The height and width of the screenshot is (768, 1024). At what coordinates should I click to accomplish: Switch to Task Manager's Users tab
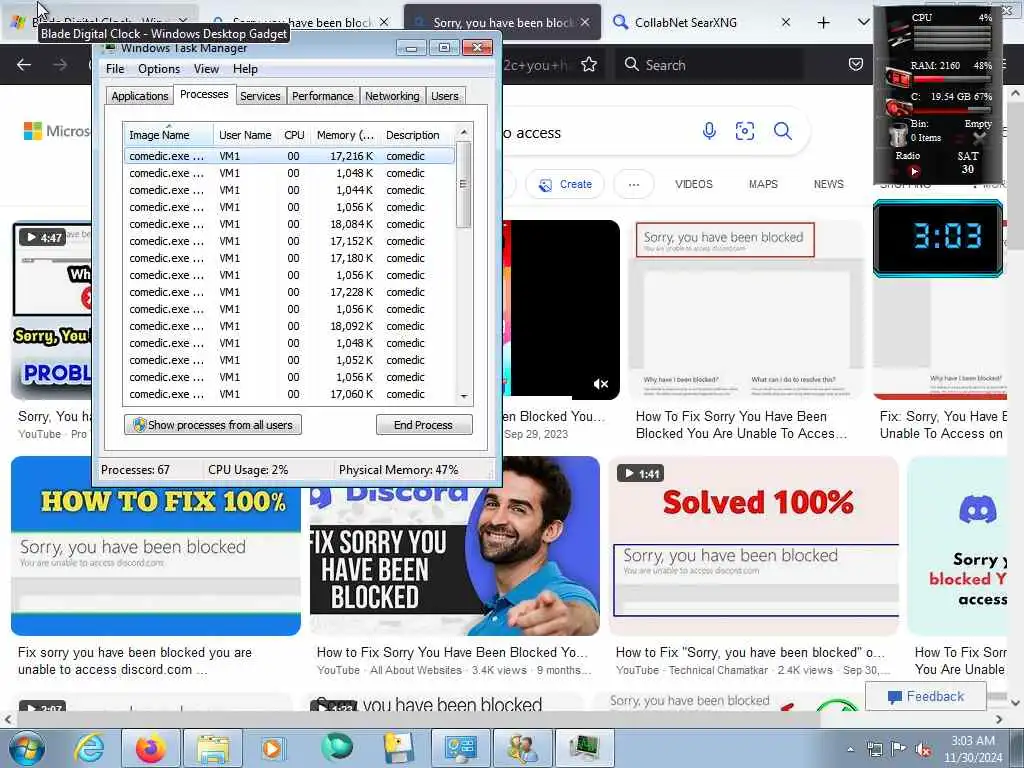[445, 96]
